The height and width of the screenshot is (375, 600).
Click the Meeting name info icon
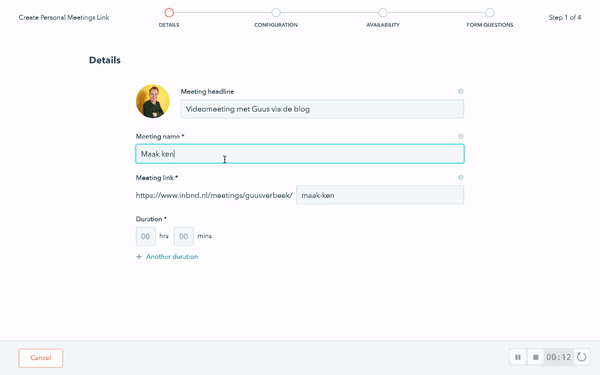461,136
